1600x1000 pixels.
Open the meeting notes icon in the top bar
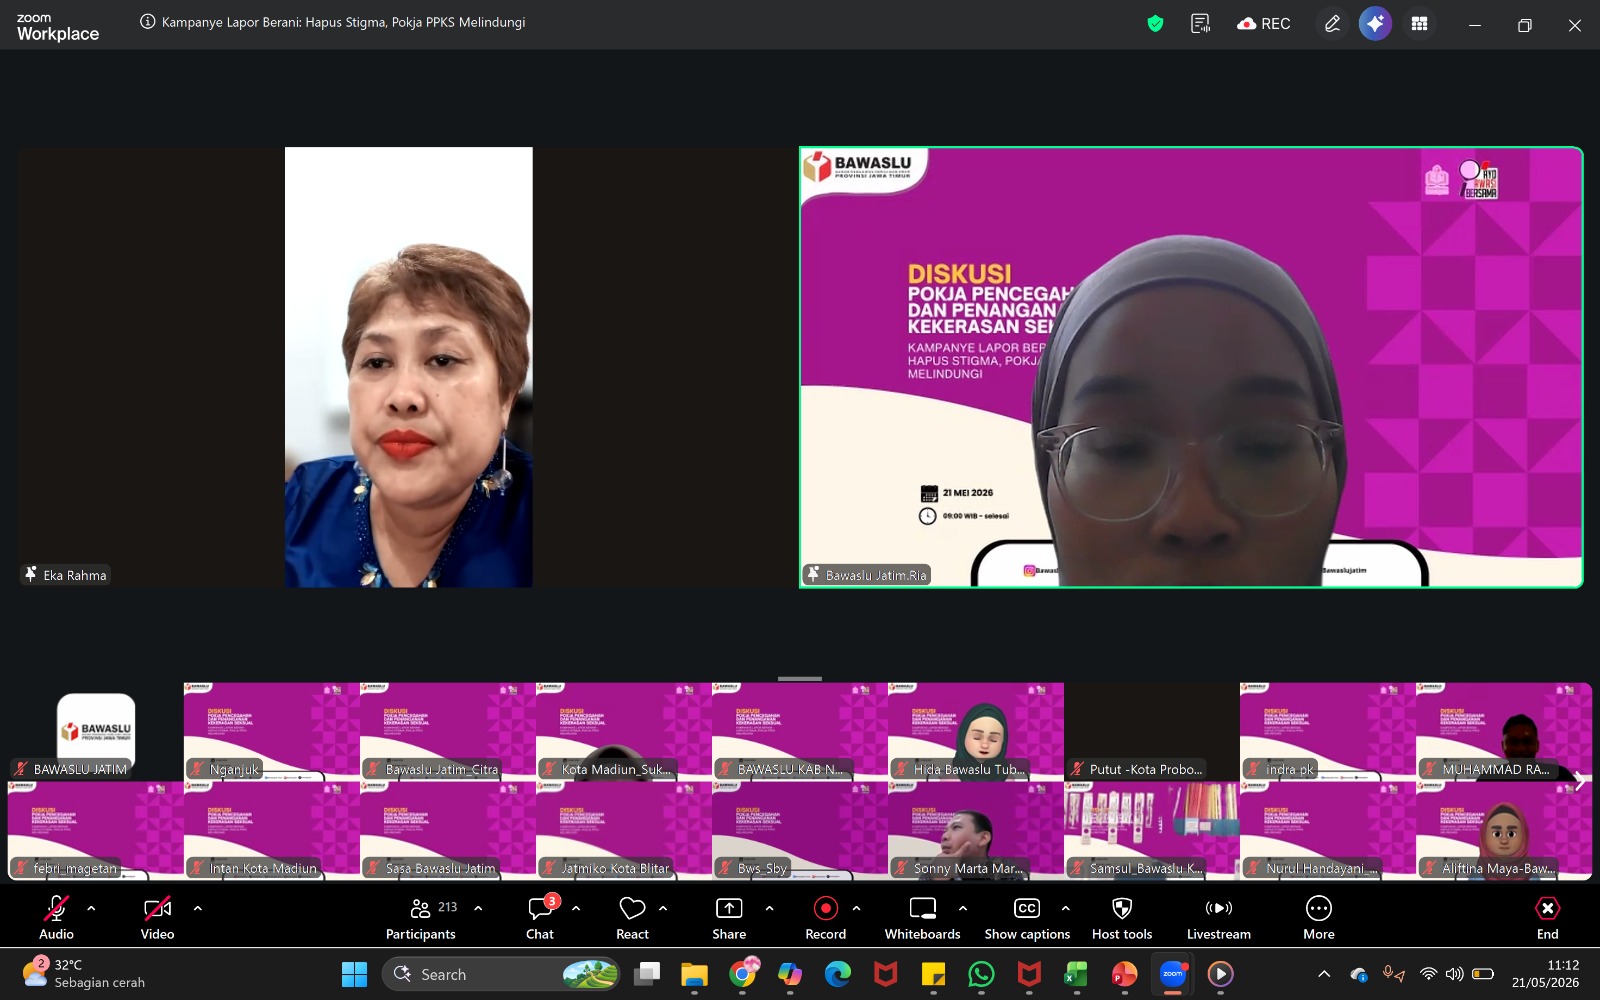pos(1201,24)
